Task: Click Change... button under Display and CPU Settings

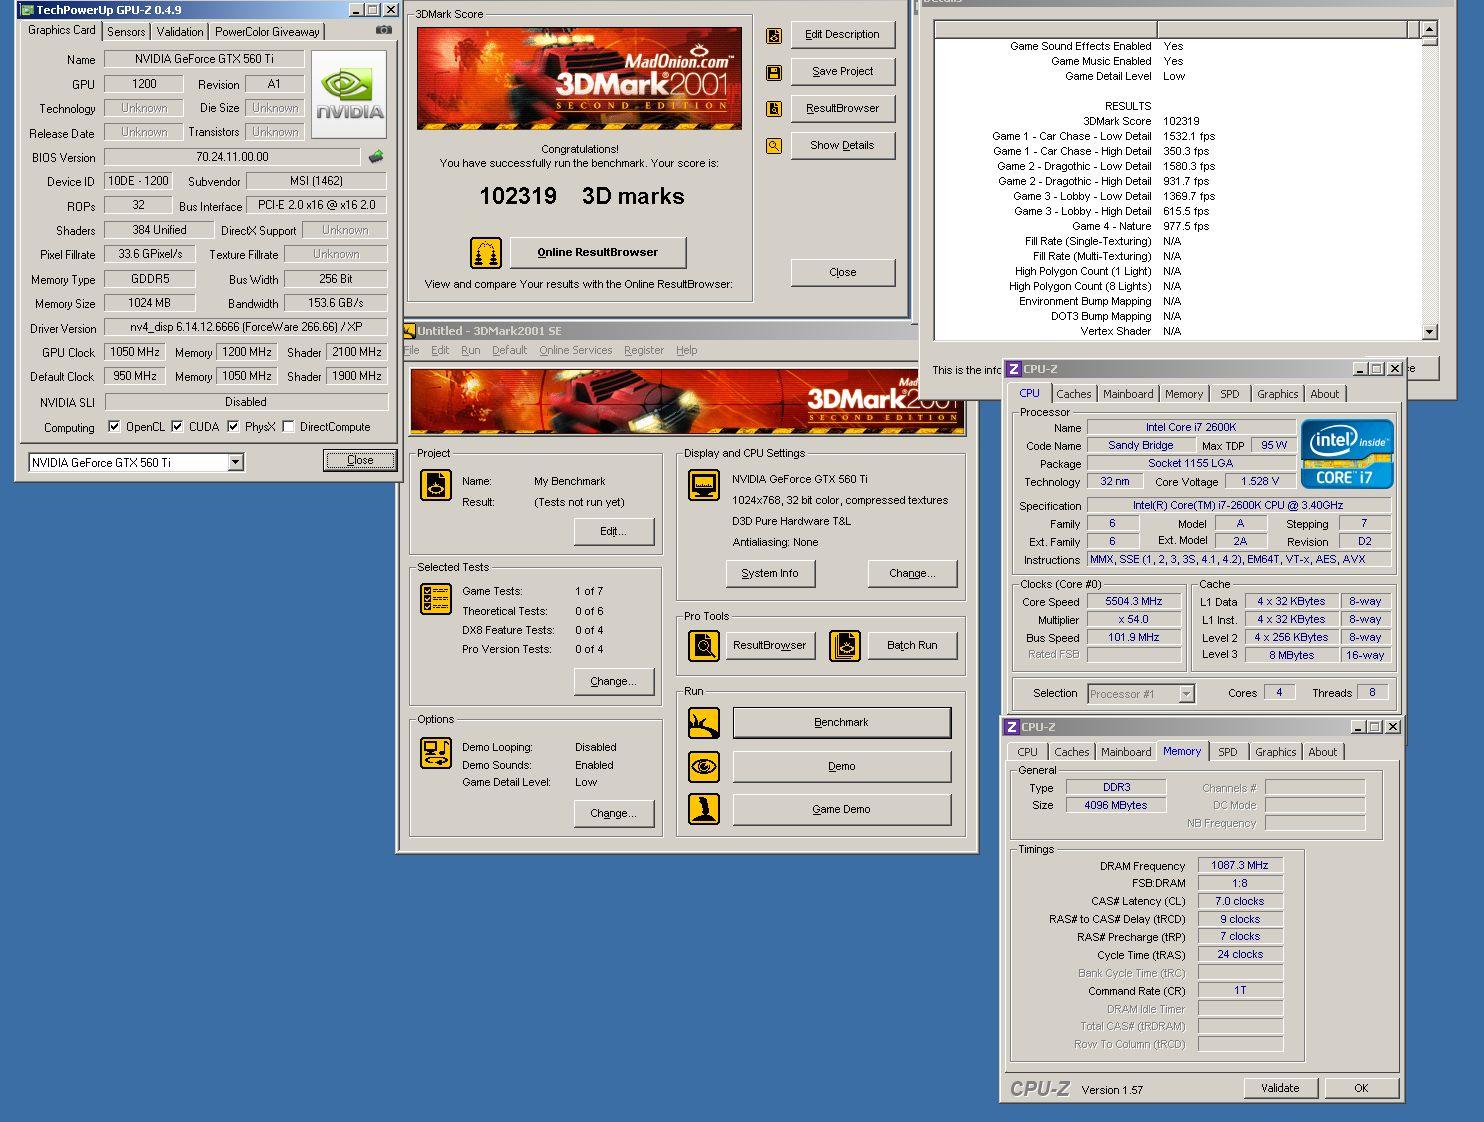Action: pyautogui.click(x=912, y=573)
